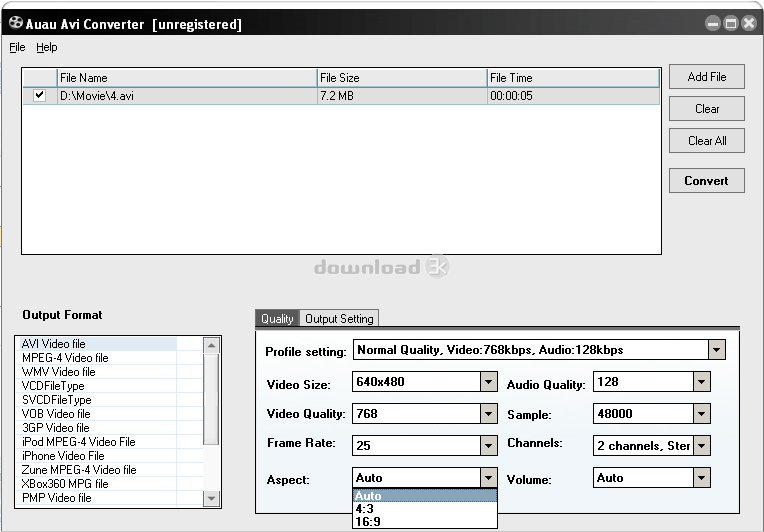The width and height of the screenshot is (764, 532).
Task: Click output format list scroll down arrow
Action: 211,498
